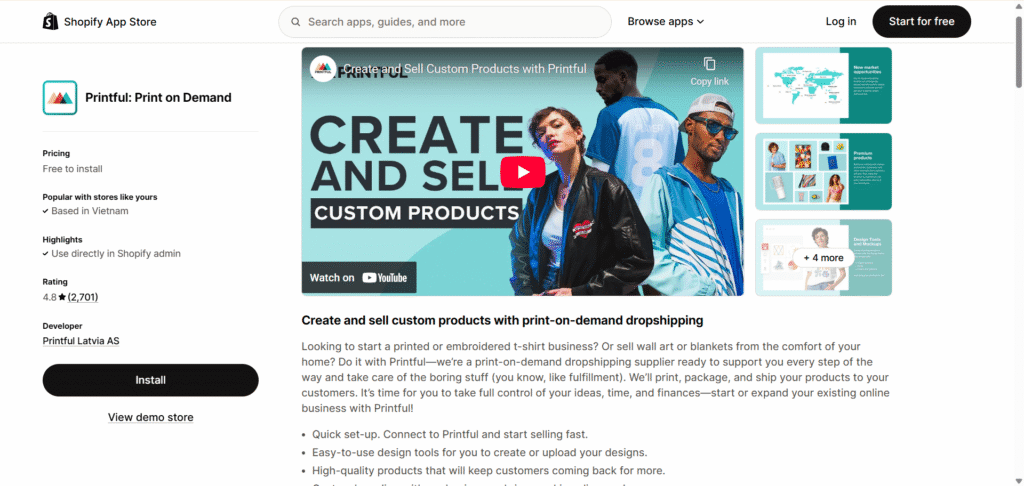
Task: Click the Printful channel avatar in video
Action: 323,69
